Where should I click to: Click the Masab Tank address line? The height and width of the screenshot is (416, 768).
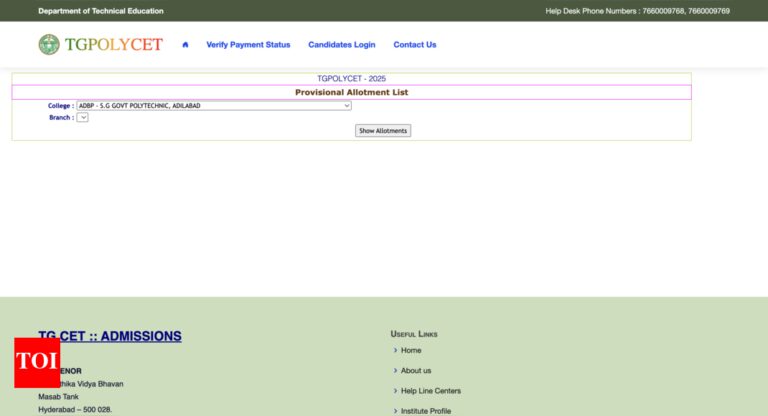click(x=58, y=396)
